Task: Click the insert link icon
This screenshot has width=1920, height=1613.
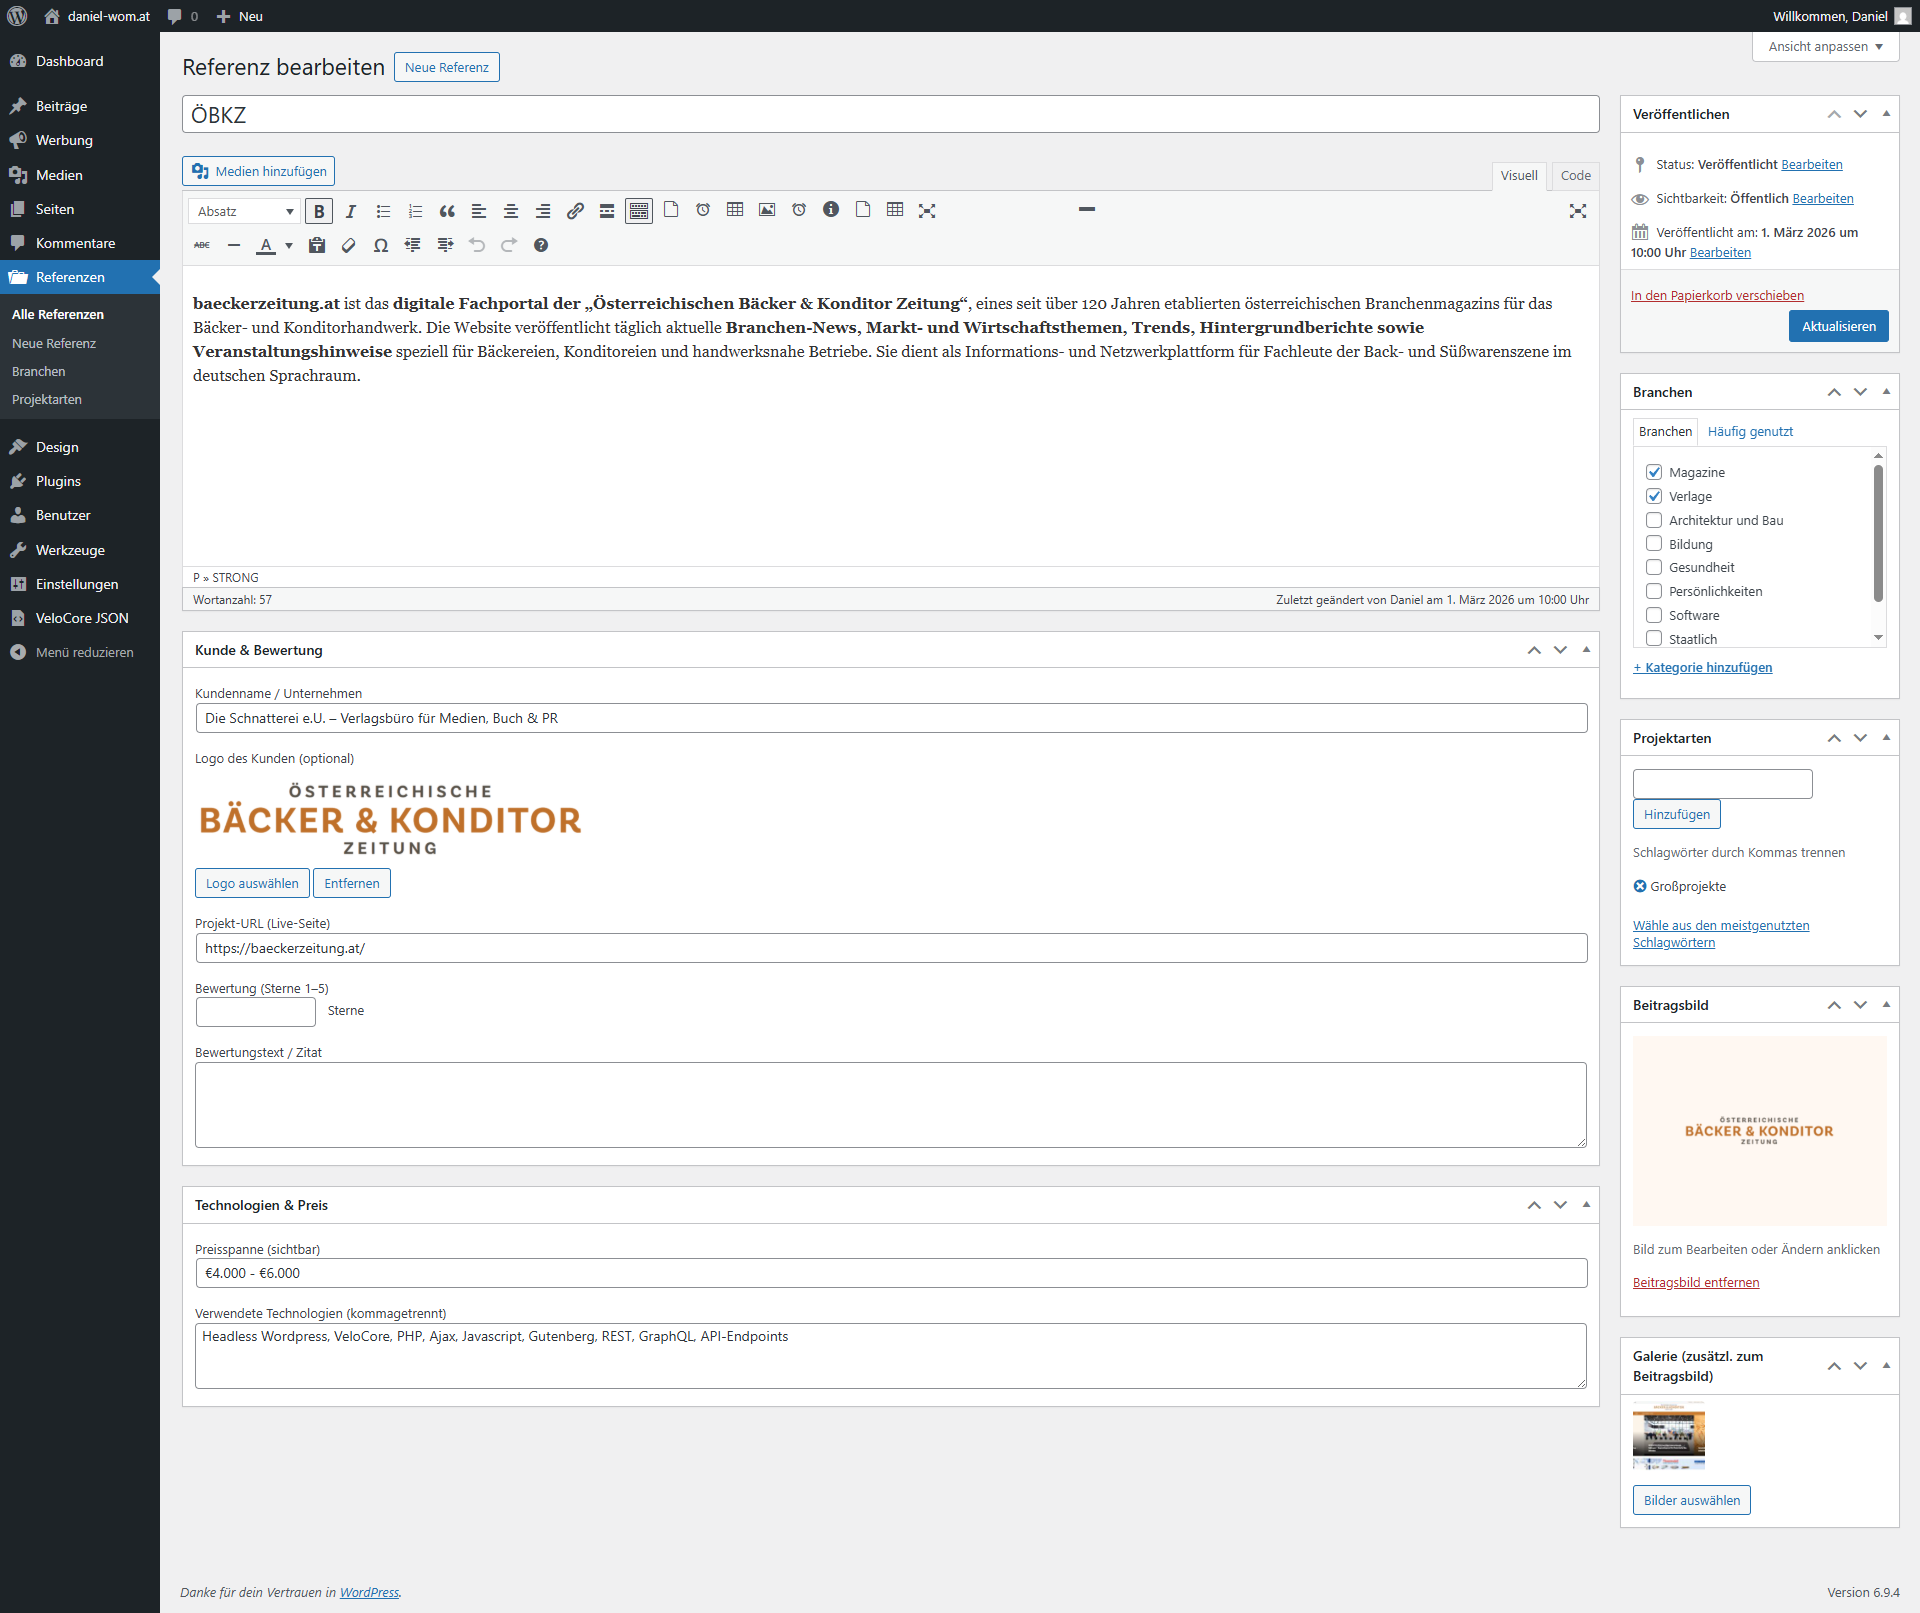Action: click(x=575, y=211)
